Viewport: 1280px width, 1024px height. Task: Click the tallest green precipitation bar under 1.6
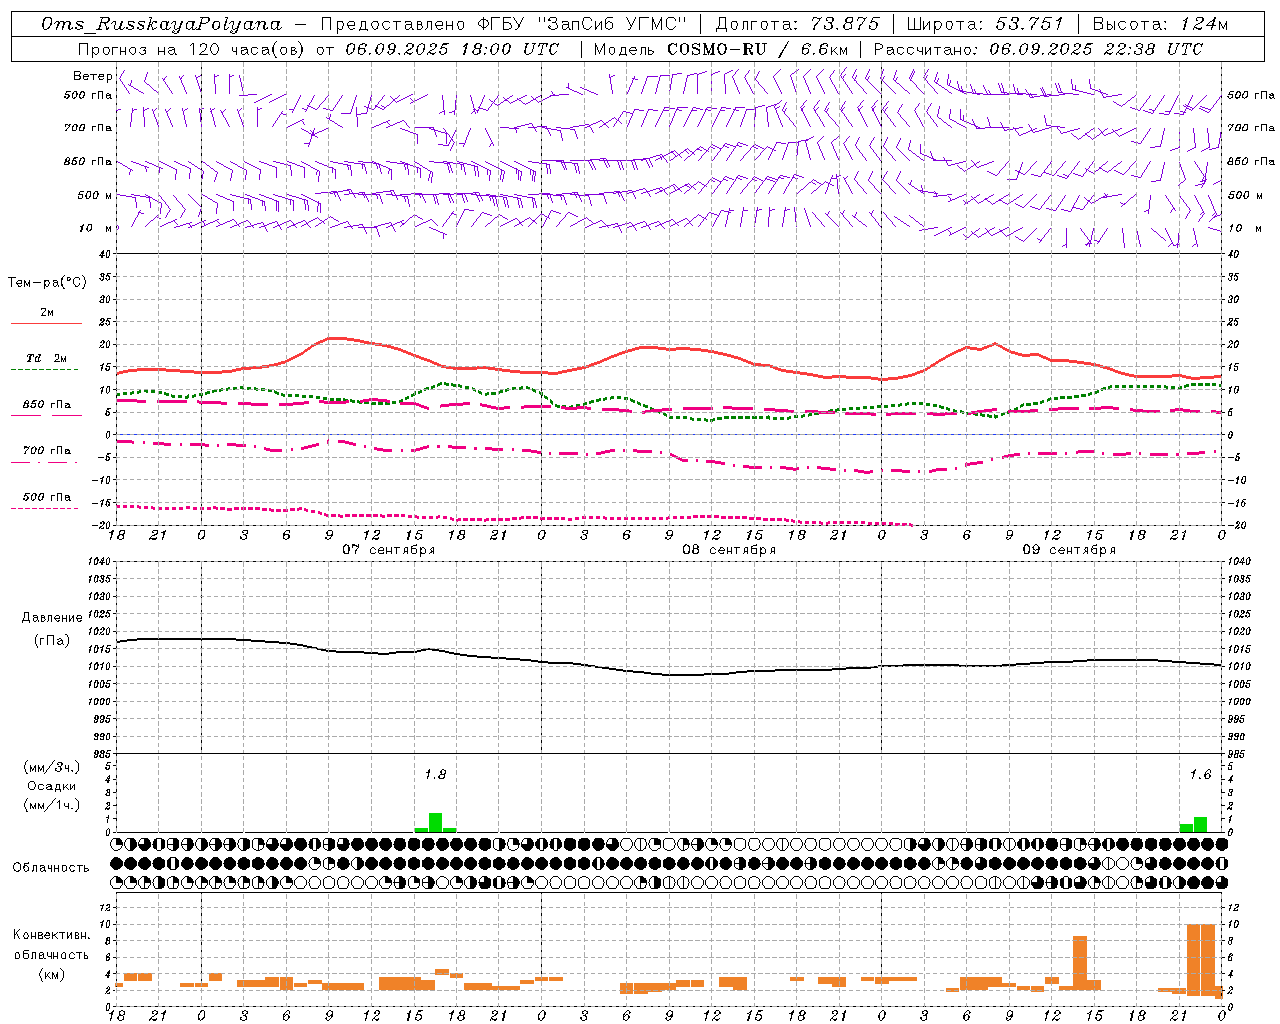[x=1200, y=824]
